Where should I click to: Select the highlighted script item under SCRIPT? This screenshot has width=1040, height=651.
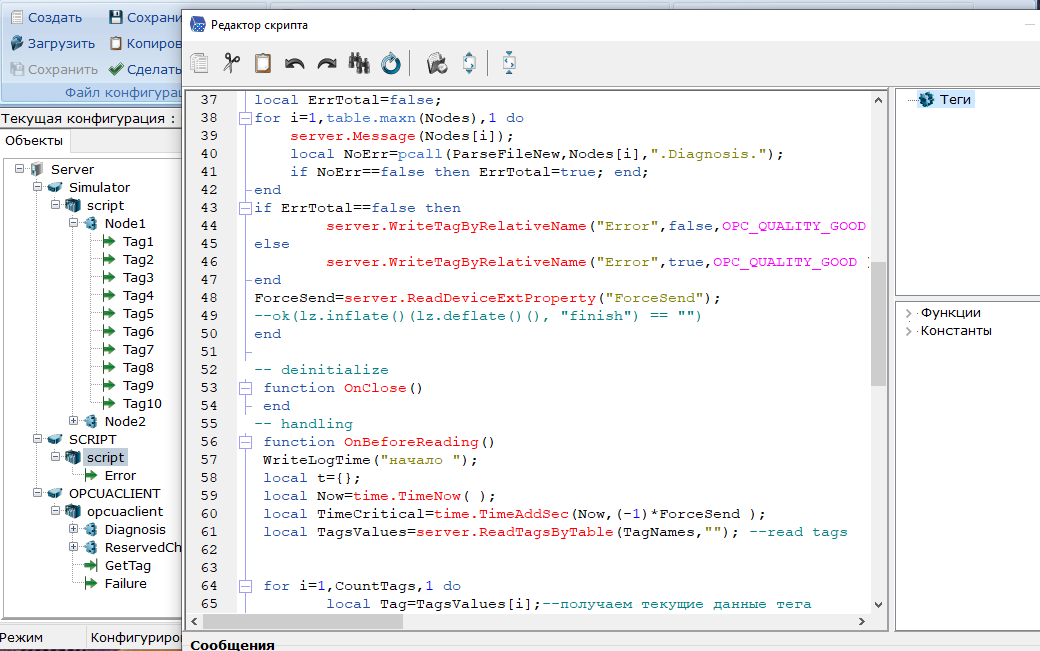[x=105, y=457]
